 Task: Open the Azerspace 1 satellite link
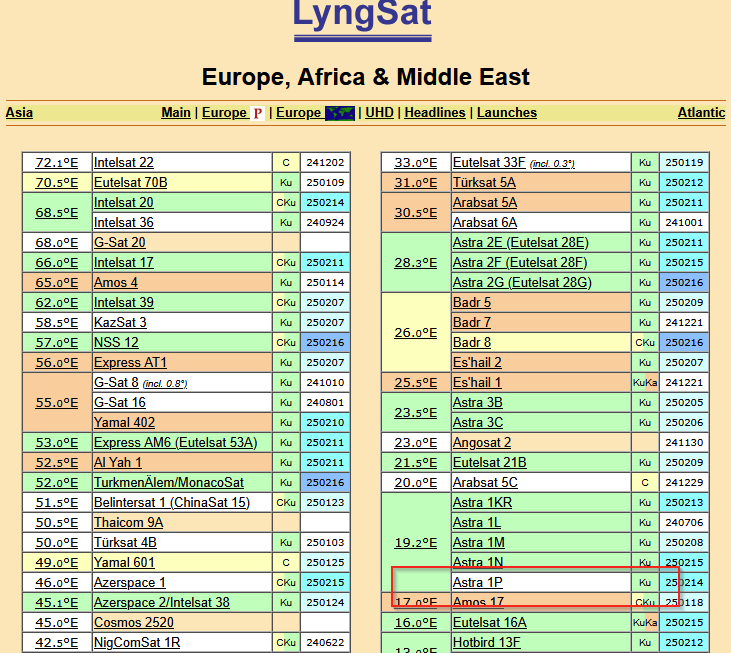pos(130,583)
